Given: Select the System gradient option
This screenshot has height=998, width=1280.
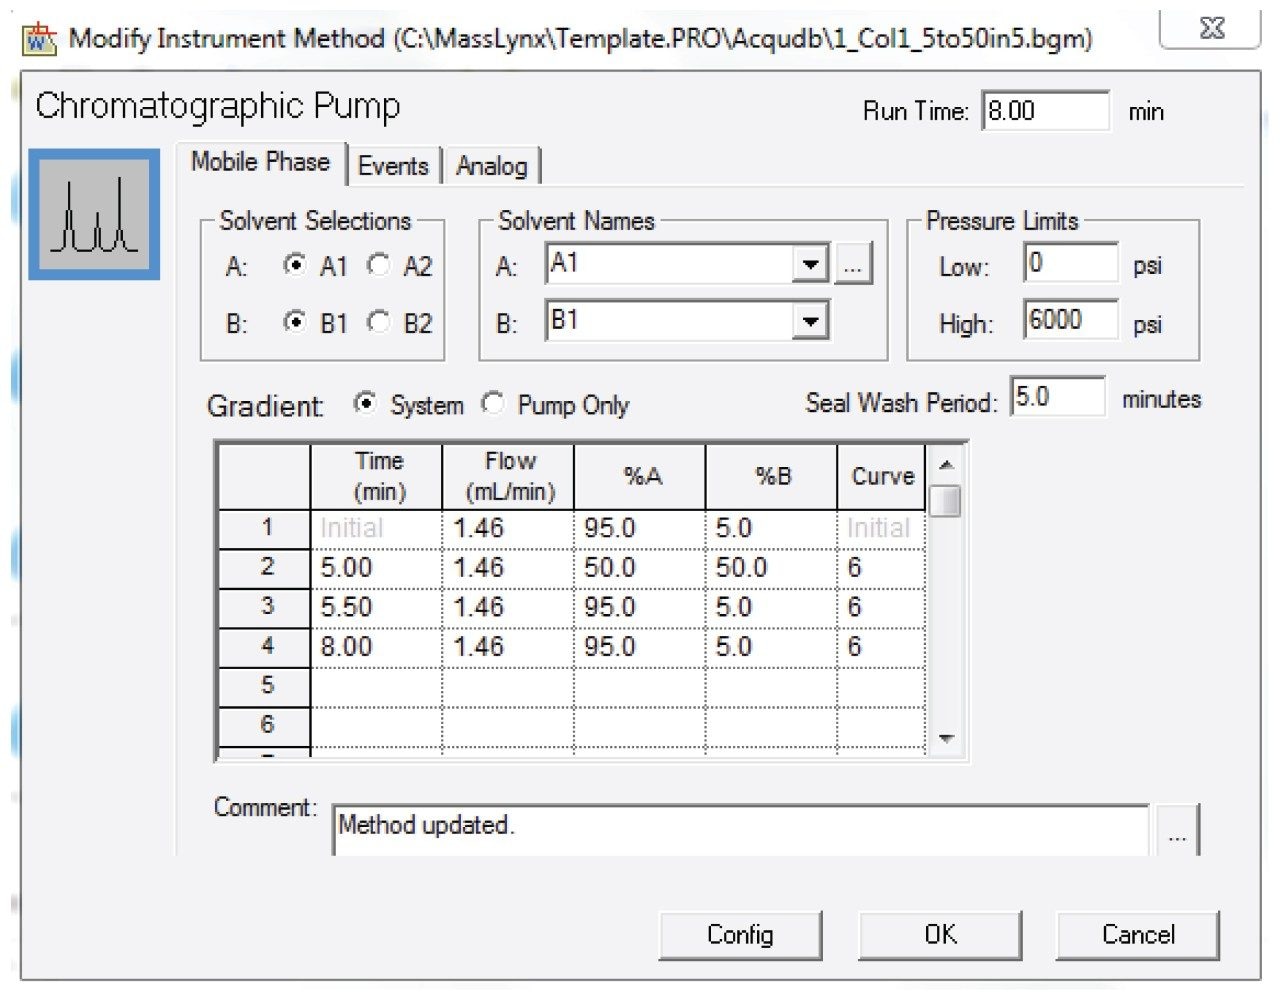Looking at the screenshot, I should coord(366,403).
